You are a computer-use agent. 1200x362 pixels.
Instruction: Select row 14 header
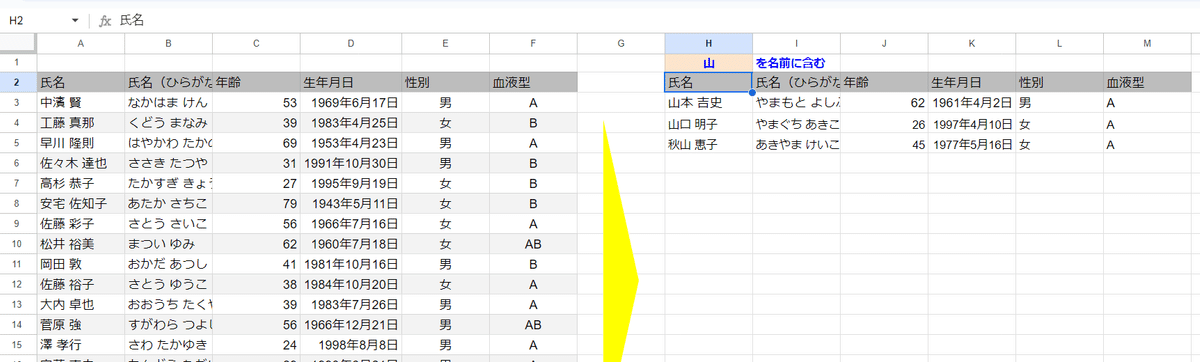[18, 325]
